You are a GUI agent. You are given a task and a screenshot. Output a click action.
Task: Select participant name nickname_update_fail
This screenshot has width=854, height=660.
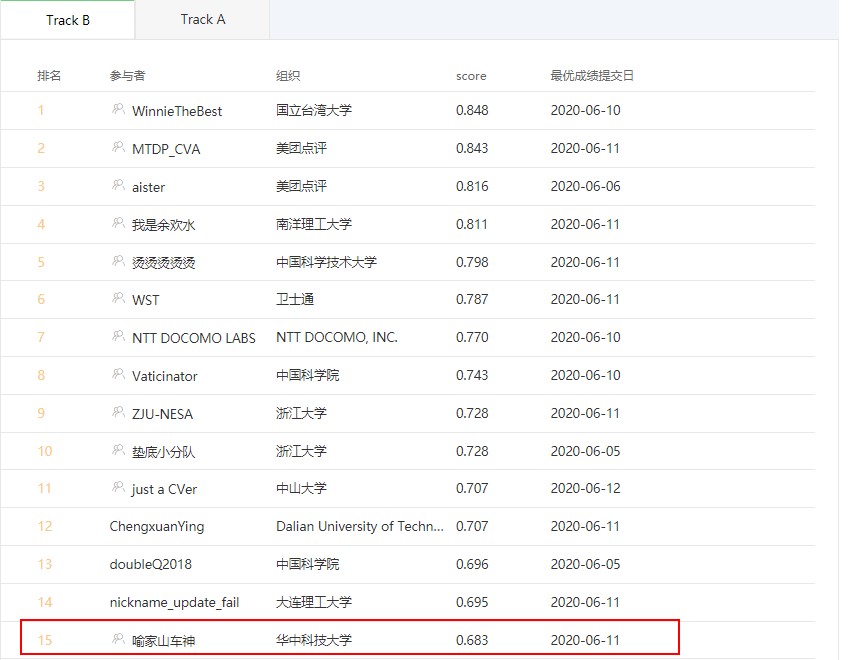[174, 602]
